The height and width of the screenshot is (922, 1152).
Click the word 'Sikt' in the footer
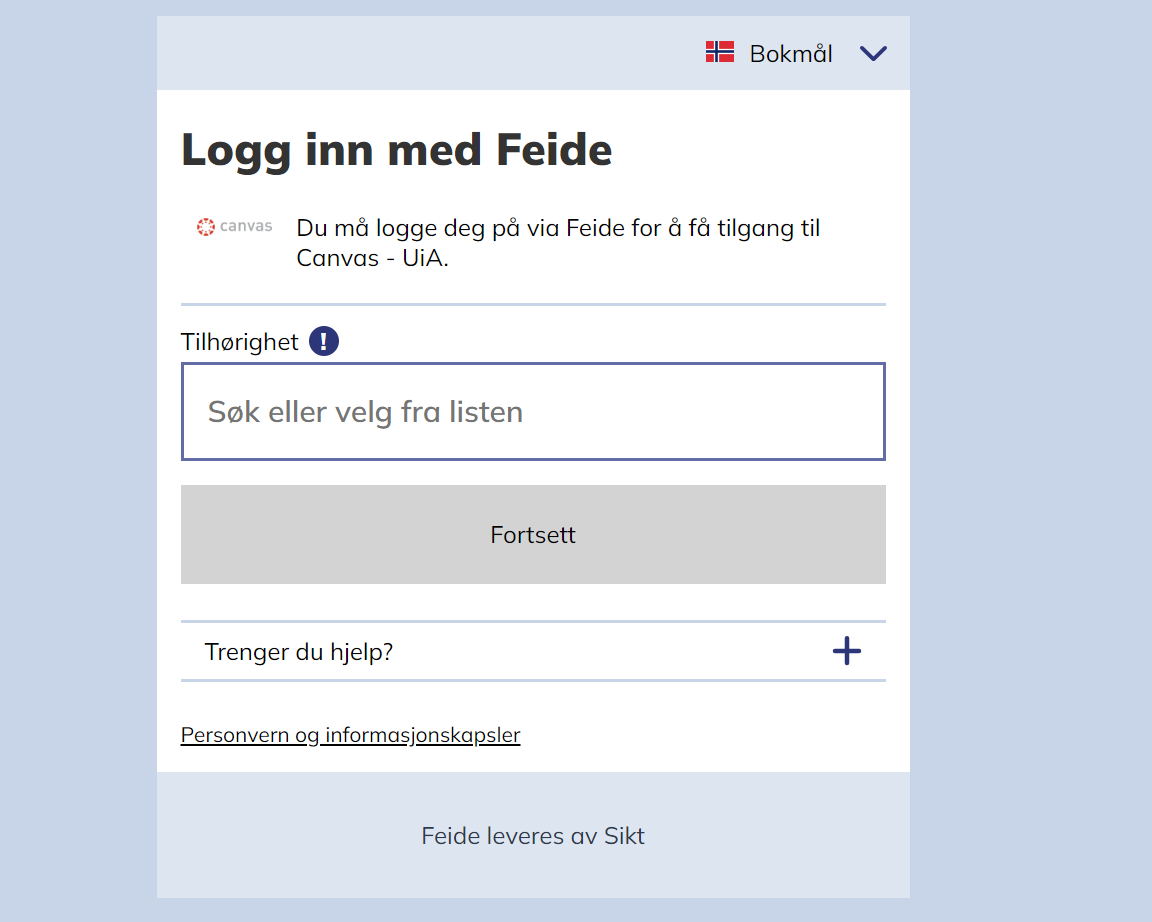point(625,836)
